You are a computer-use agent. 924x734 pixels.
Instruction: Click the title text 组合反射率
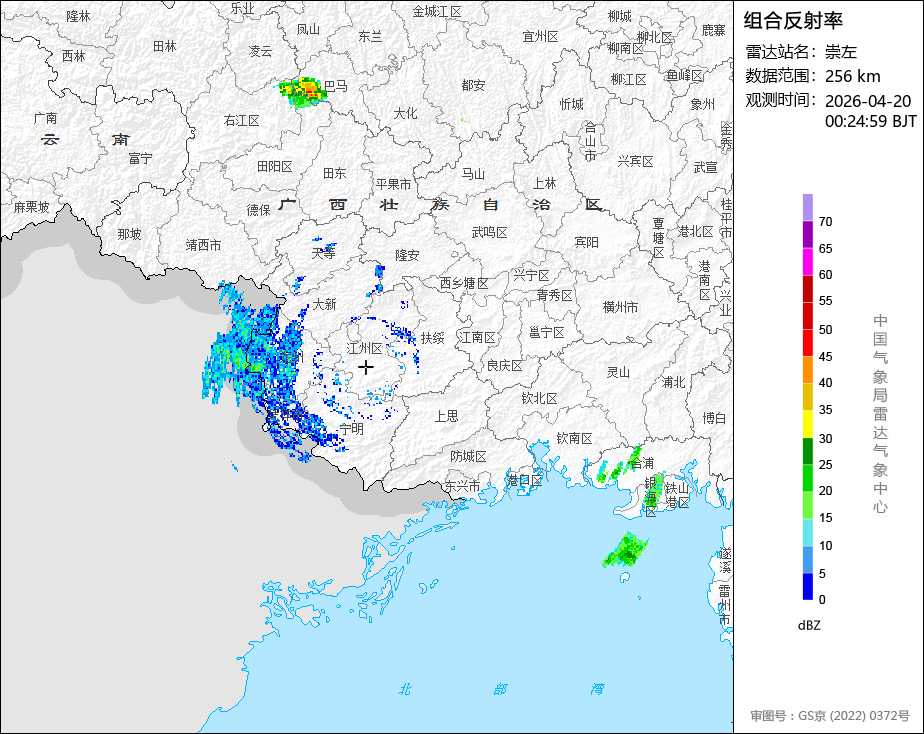(x=793, y=21)
